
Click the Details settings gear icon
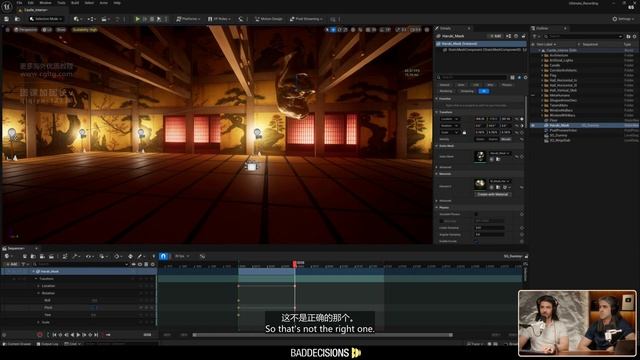[x=525, y=78]
